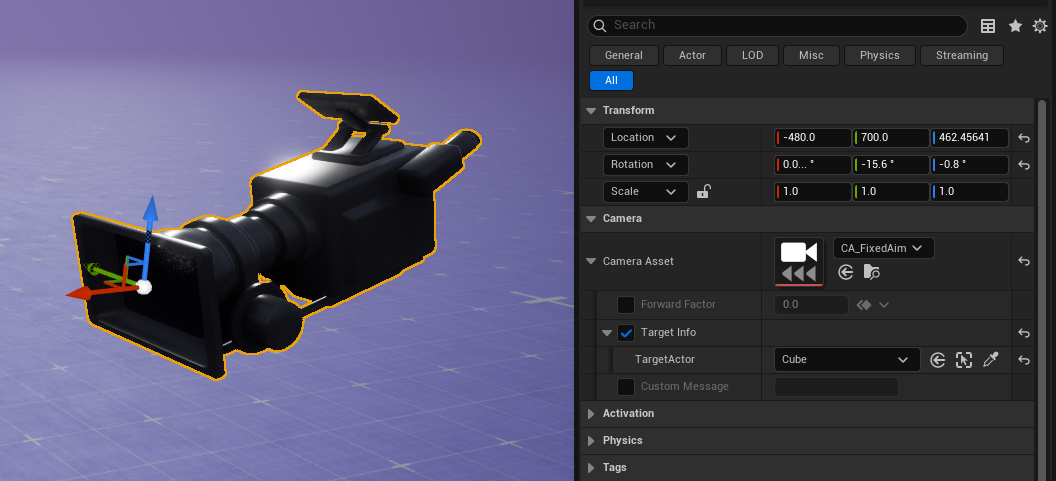This screenshot has width=1056, height=481.
Task: Click the Rotation X value field
Action: (x=813, y=165)
